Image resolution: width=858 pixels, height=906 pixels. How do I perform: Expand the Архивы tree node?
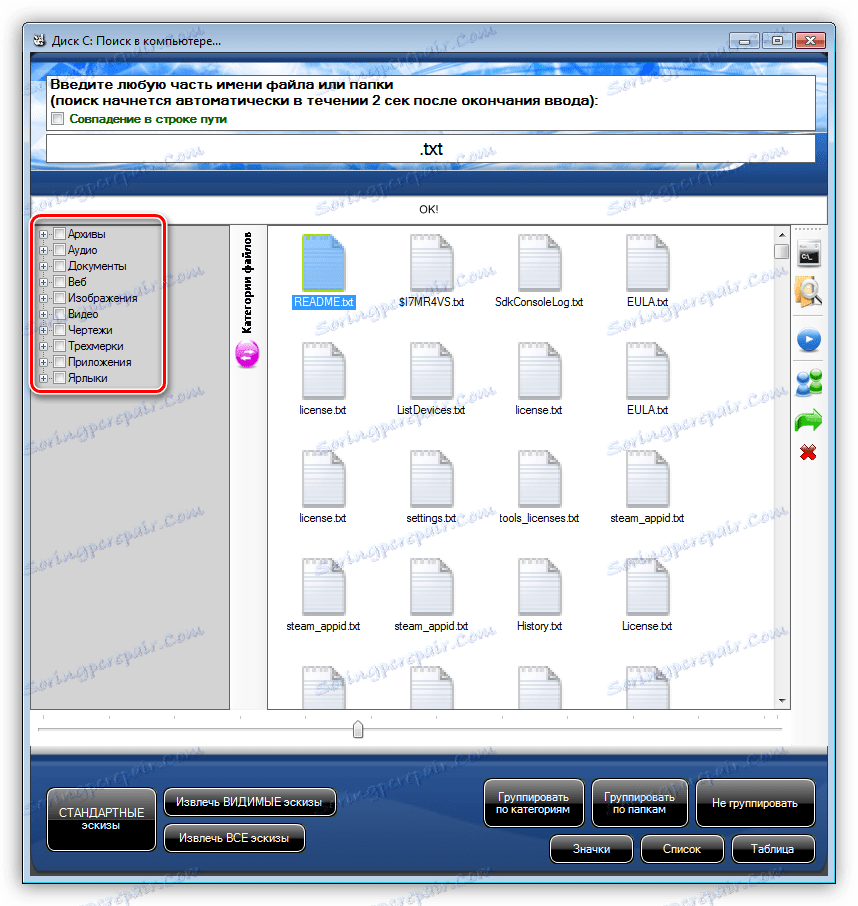tap(43, 235)
